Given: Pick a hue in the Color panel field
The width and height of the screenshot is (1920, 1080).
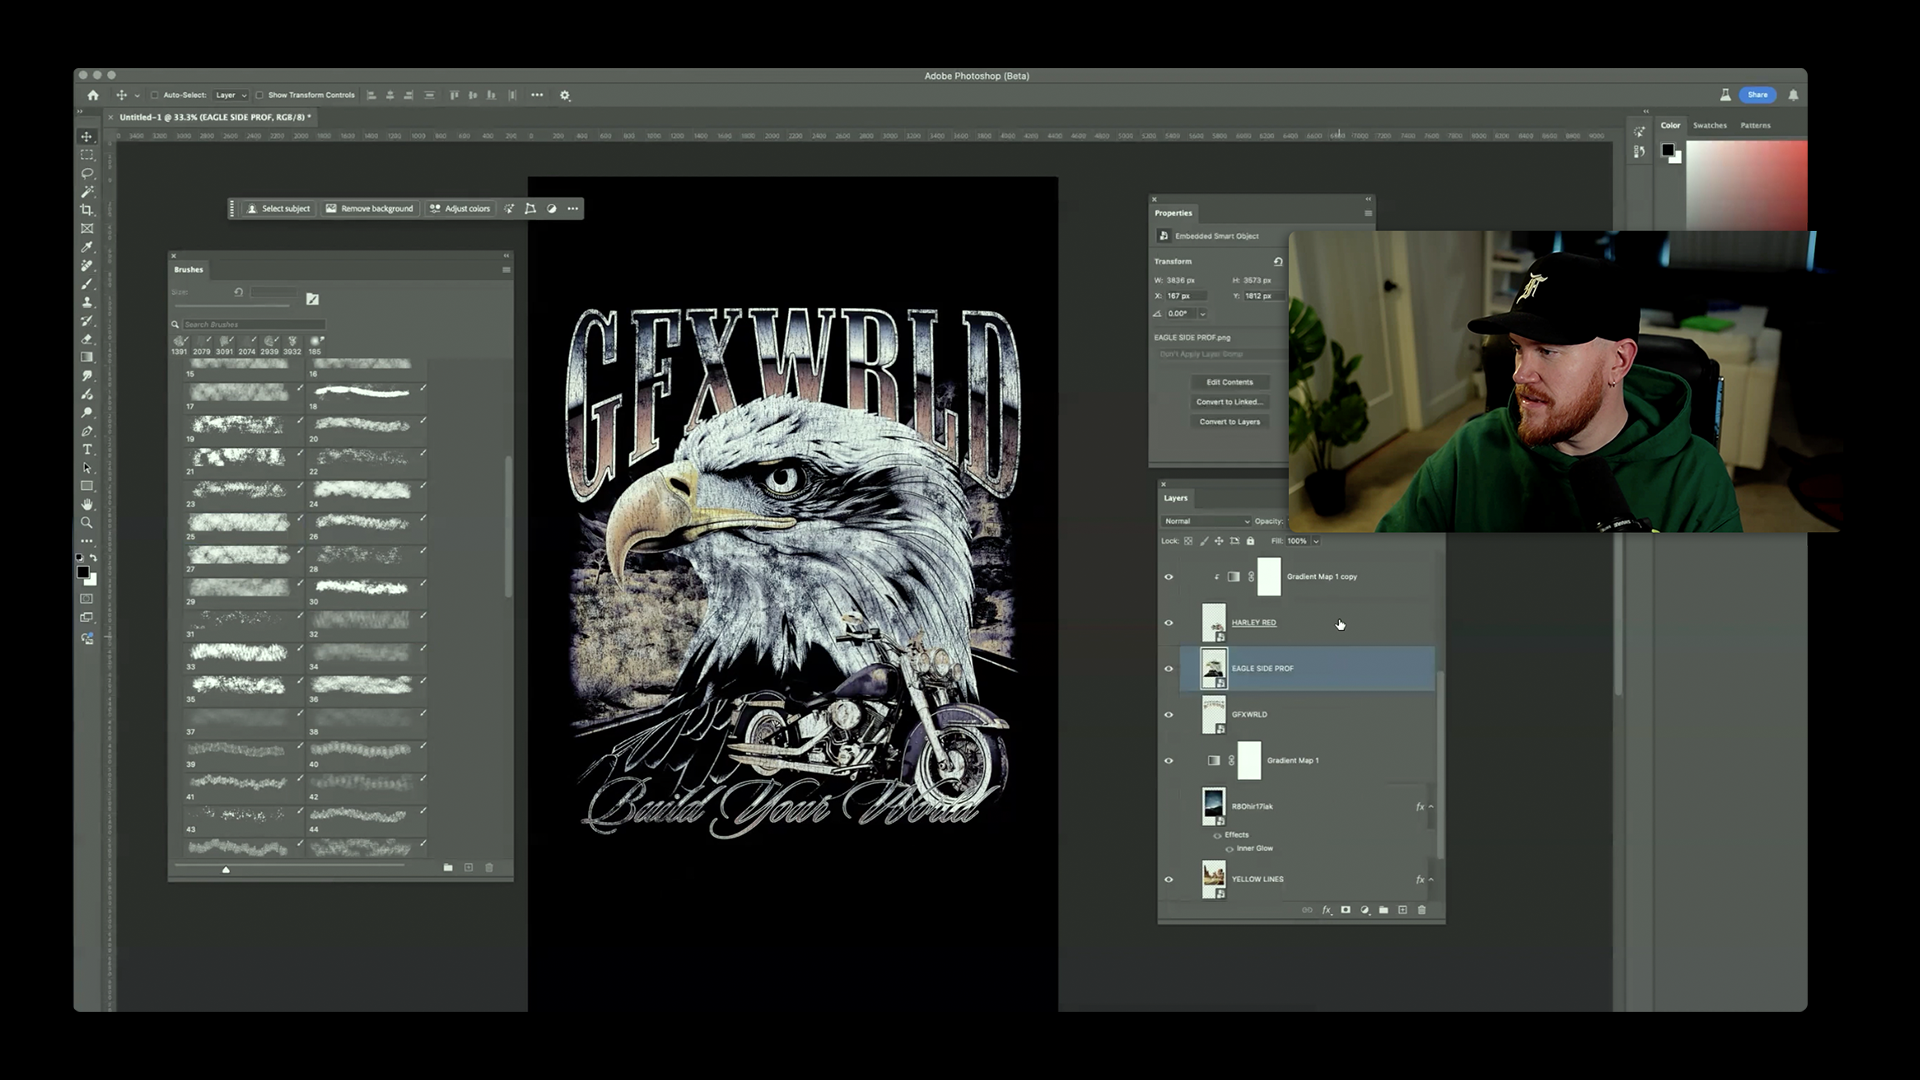Looking at the screenshot, I should [x=1746, y=185].
